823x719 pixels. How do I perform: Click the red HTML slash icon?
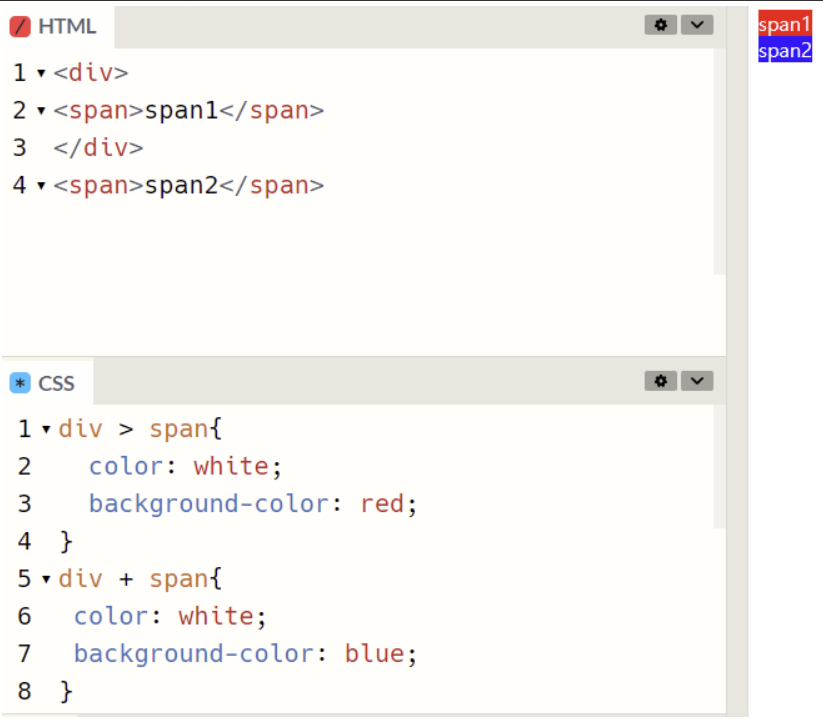[20, 26]
